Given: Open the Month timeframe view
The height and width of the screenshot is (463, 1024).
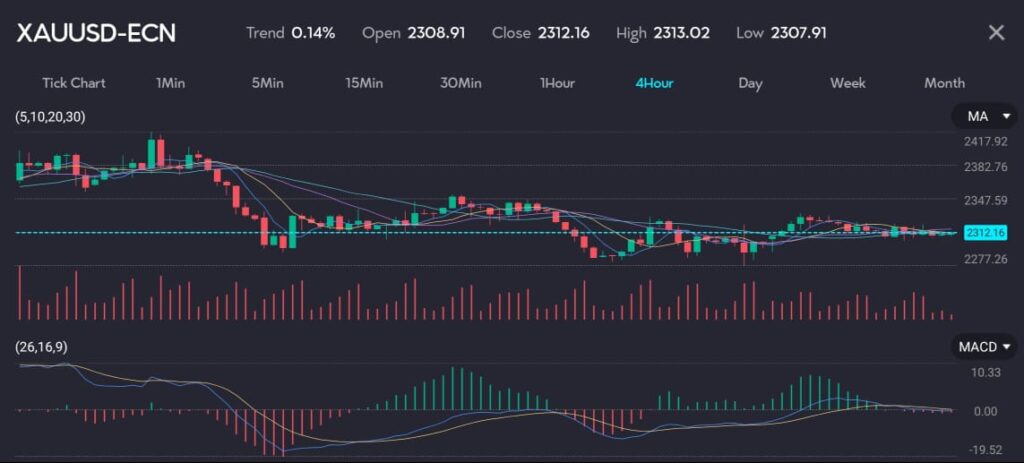Looking at the screenshot, I should coord(944,83).
